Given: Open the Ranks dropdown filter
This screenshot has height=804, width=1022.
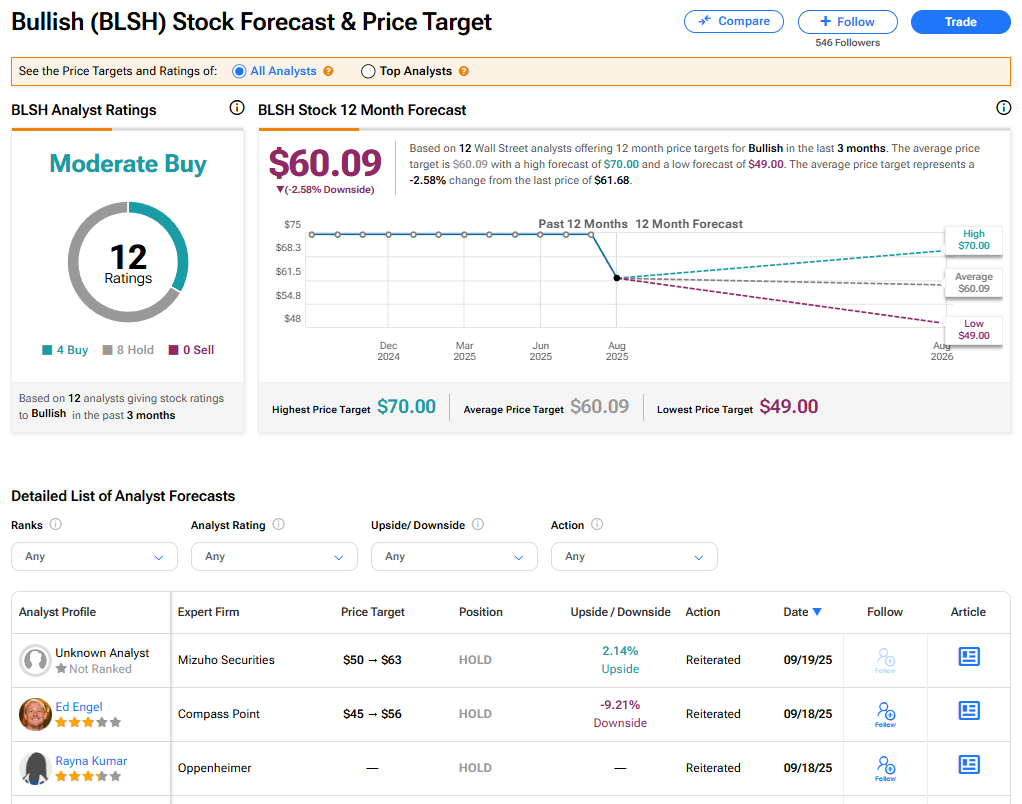Looking at the screenshot, I should (94, 556).
